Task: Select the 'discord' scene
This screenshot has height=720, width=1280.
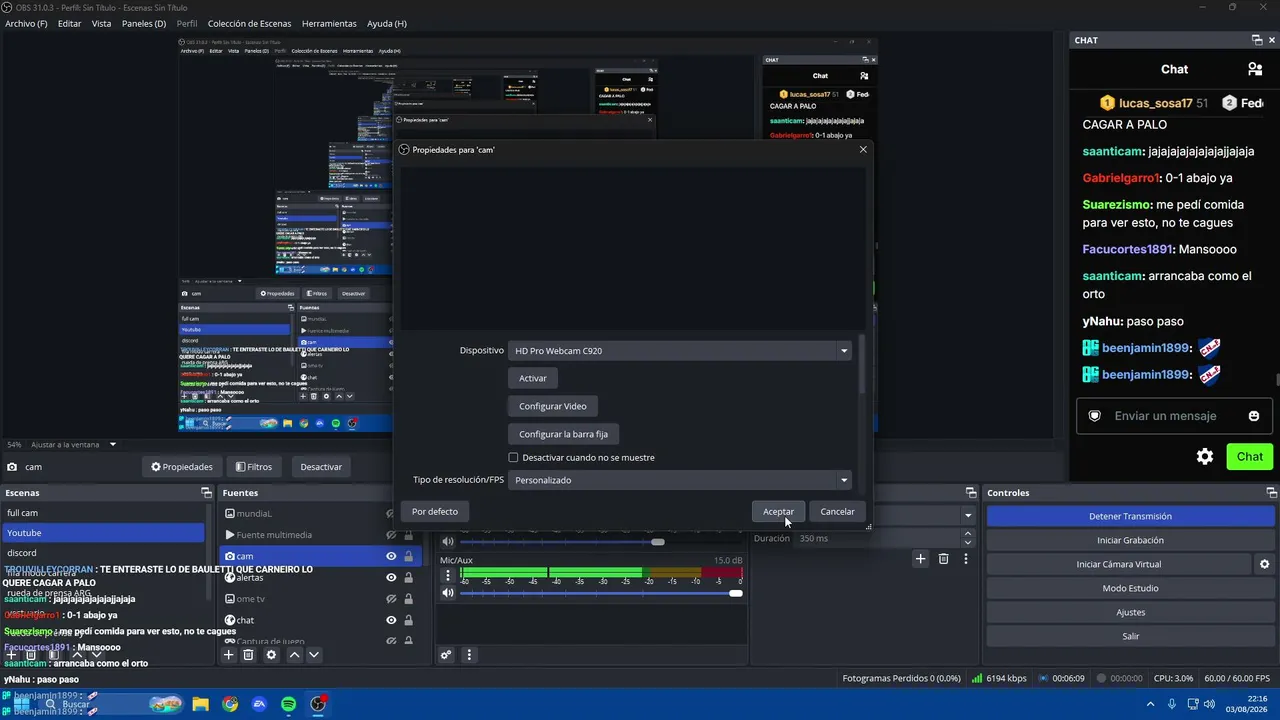Action: click(x=103, y=552)
